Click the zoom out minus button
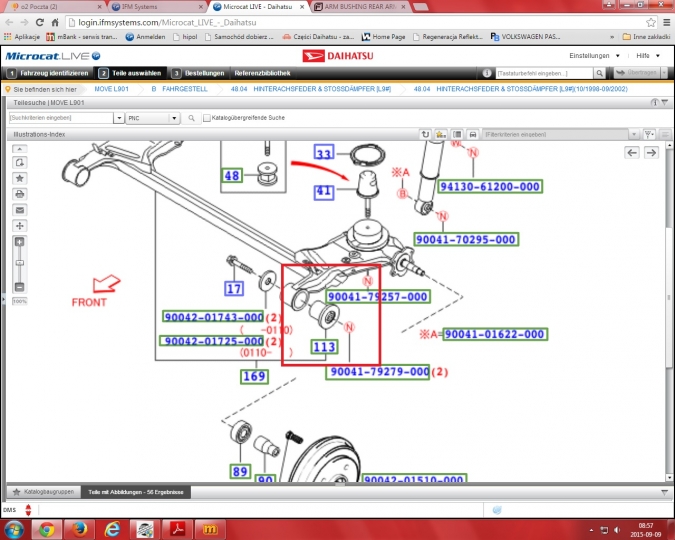 (19, 287)
